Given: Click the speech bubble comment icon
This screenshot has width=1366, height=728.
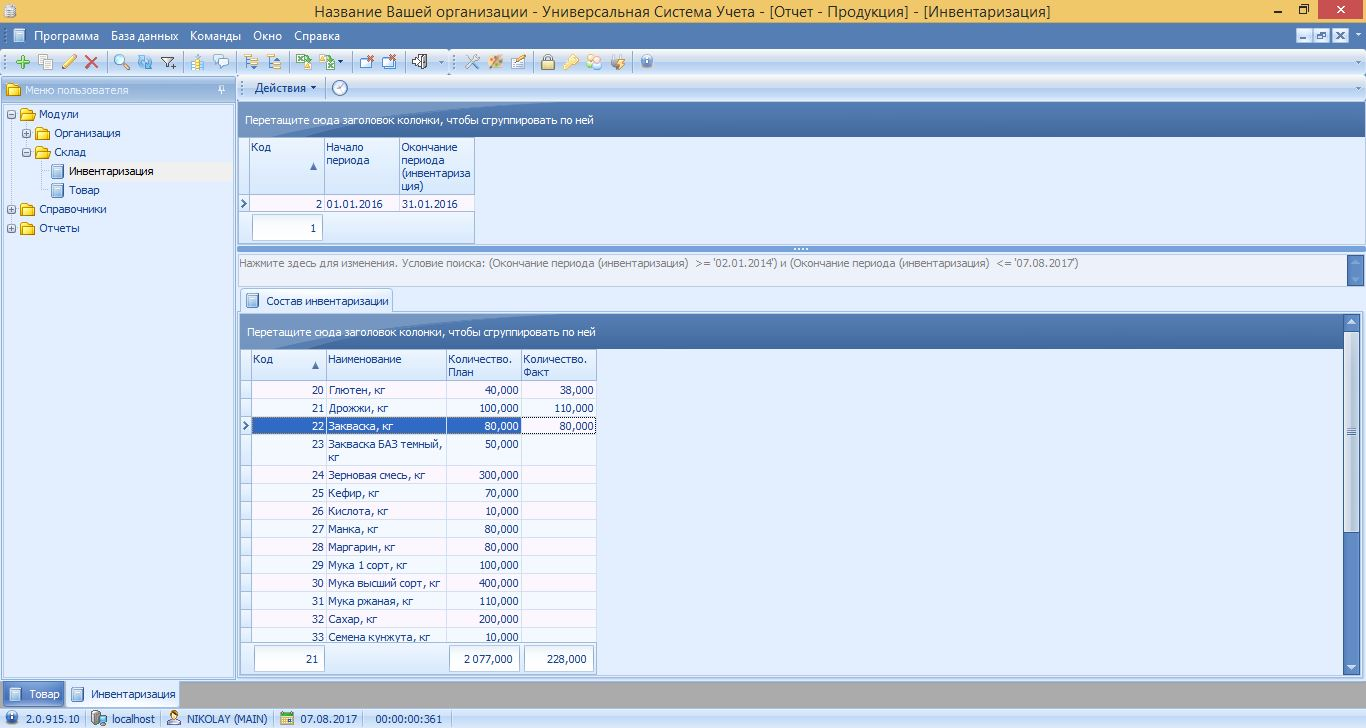Looking at the screenshot, I should 221,62.
